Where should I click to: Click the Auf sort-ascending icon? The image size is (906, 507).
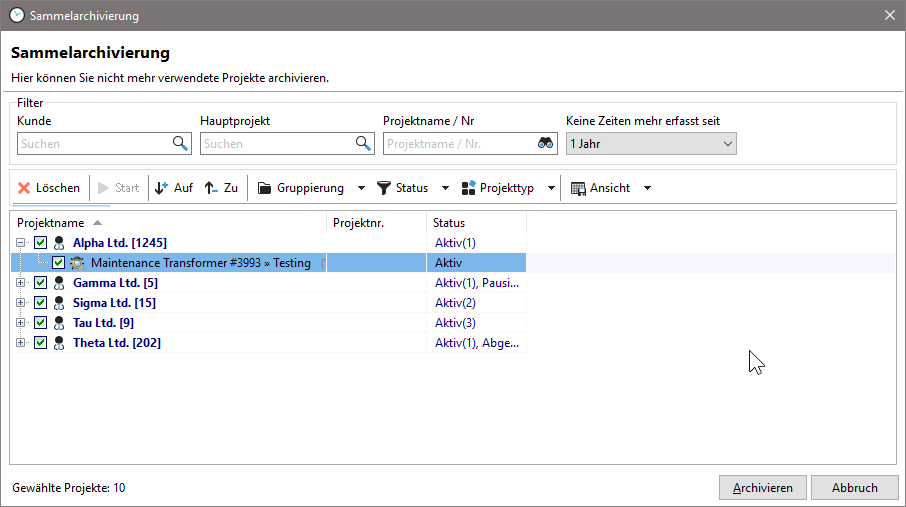click(x=162, y=188)
